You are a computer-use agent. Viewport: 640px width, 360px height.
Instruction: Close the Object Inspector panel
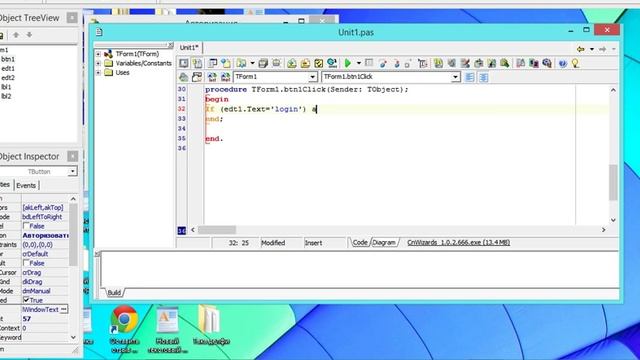pos(72,156)
